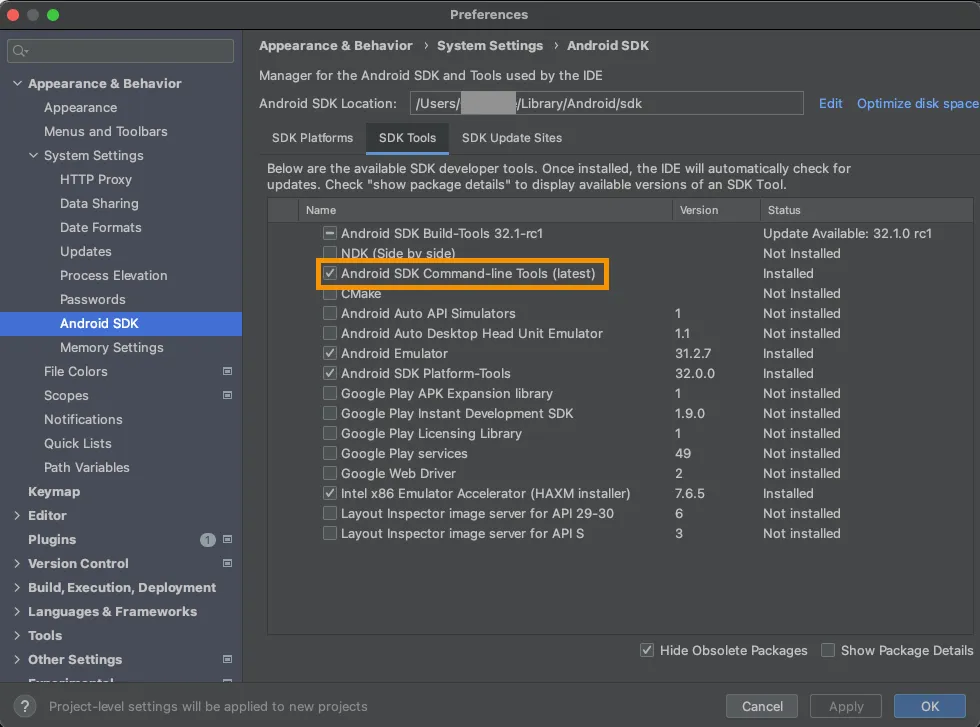Open Path Variables settings
The height and width of the screenshot is (727, 980).
tap(87, 467)
